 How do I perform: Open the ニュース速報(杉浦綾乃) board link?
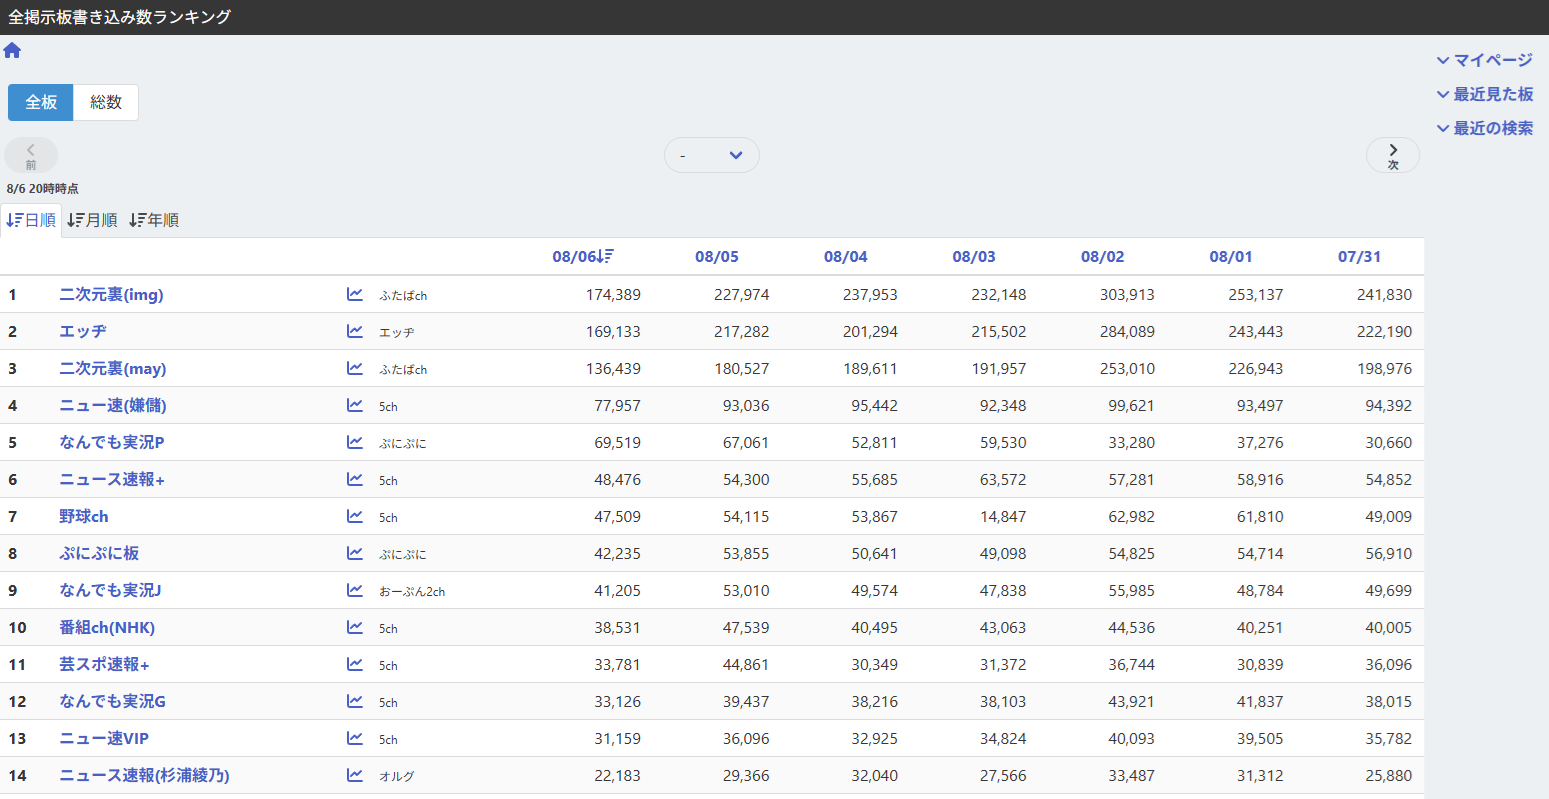tap(144, 776)
